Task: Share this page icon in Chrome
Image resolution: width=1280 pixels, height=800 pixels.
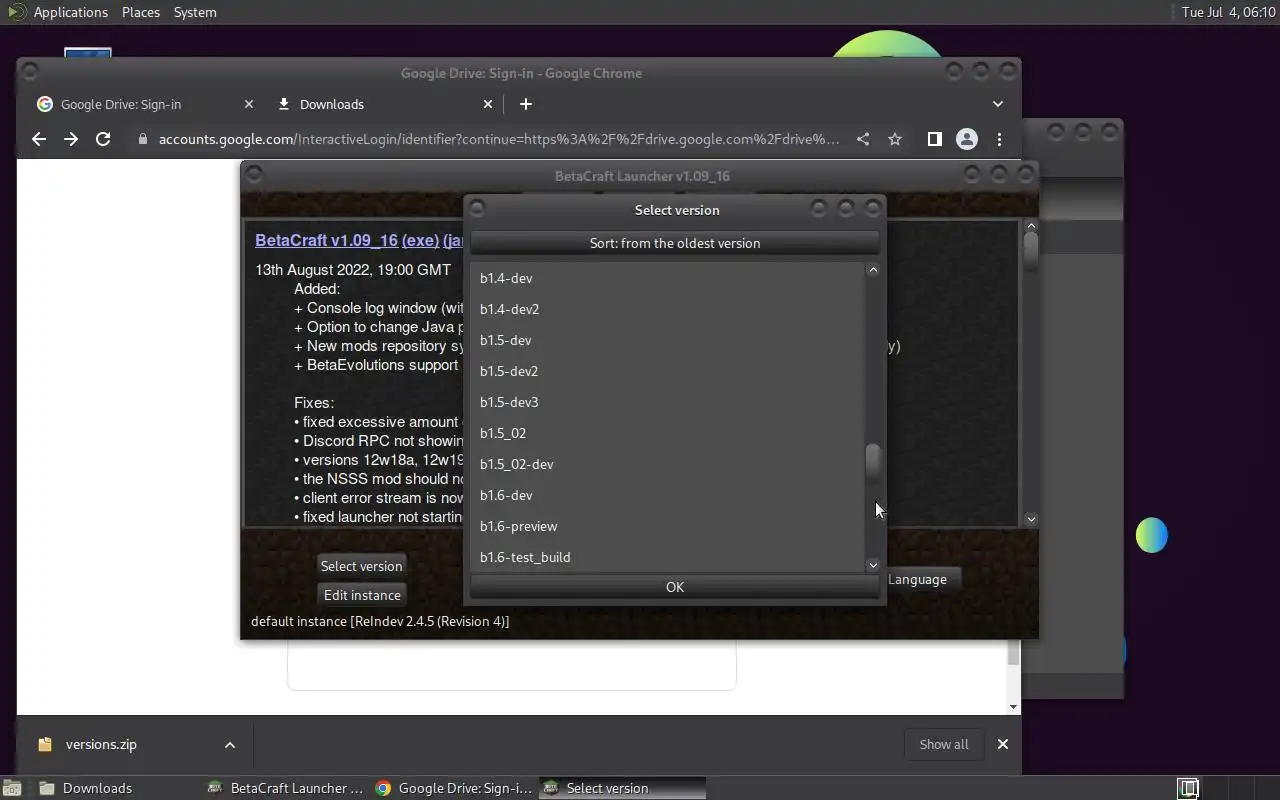Action: tap(863, 139)
